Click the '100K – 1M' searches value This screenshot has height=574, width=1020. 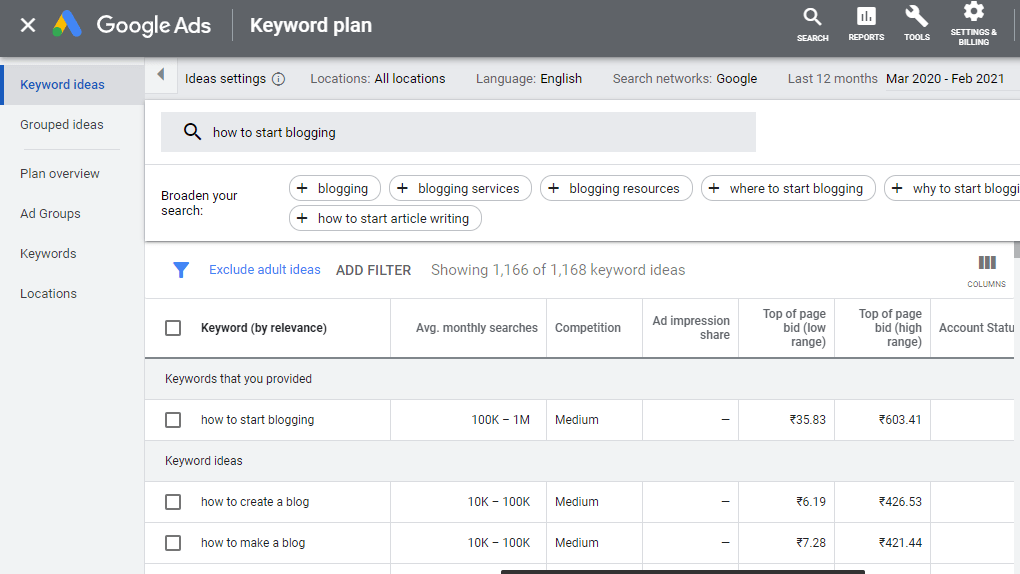coord(501,420)
